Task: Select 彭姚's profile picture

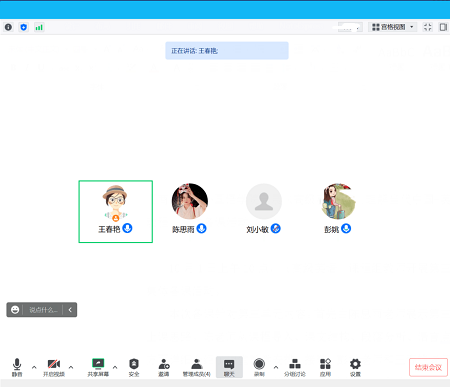Action: [338, 201]
